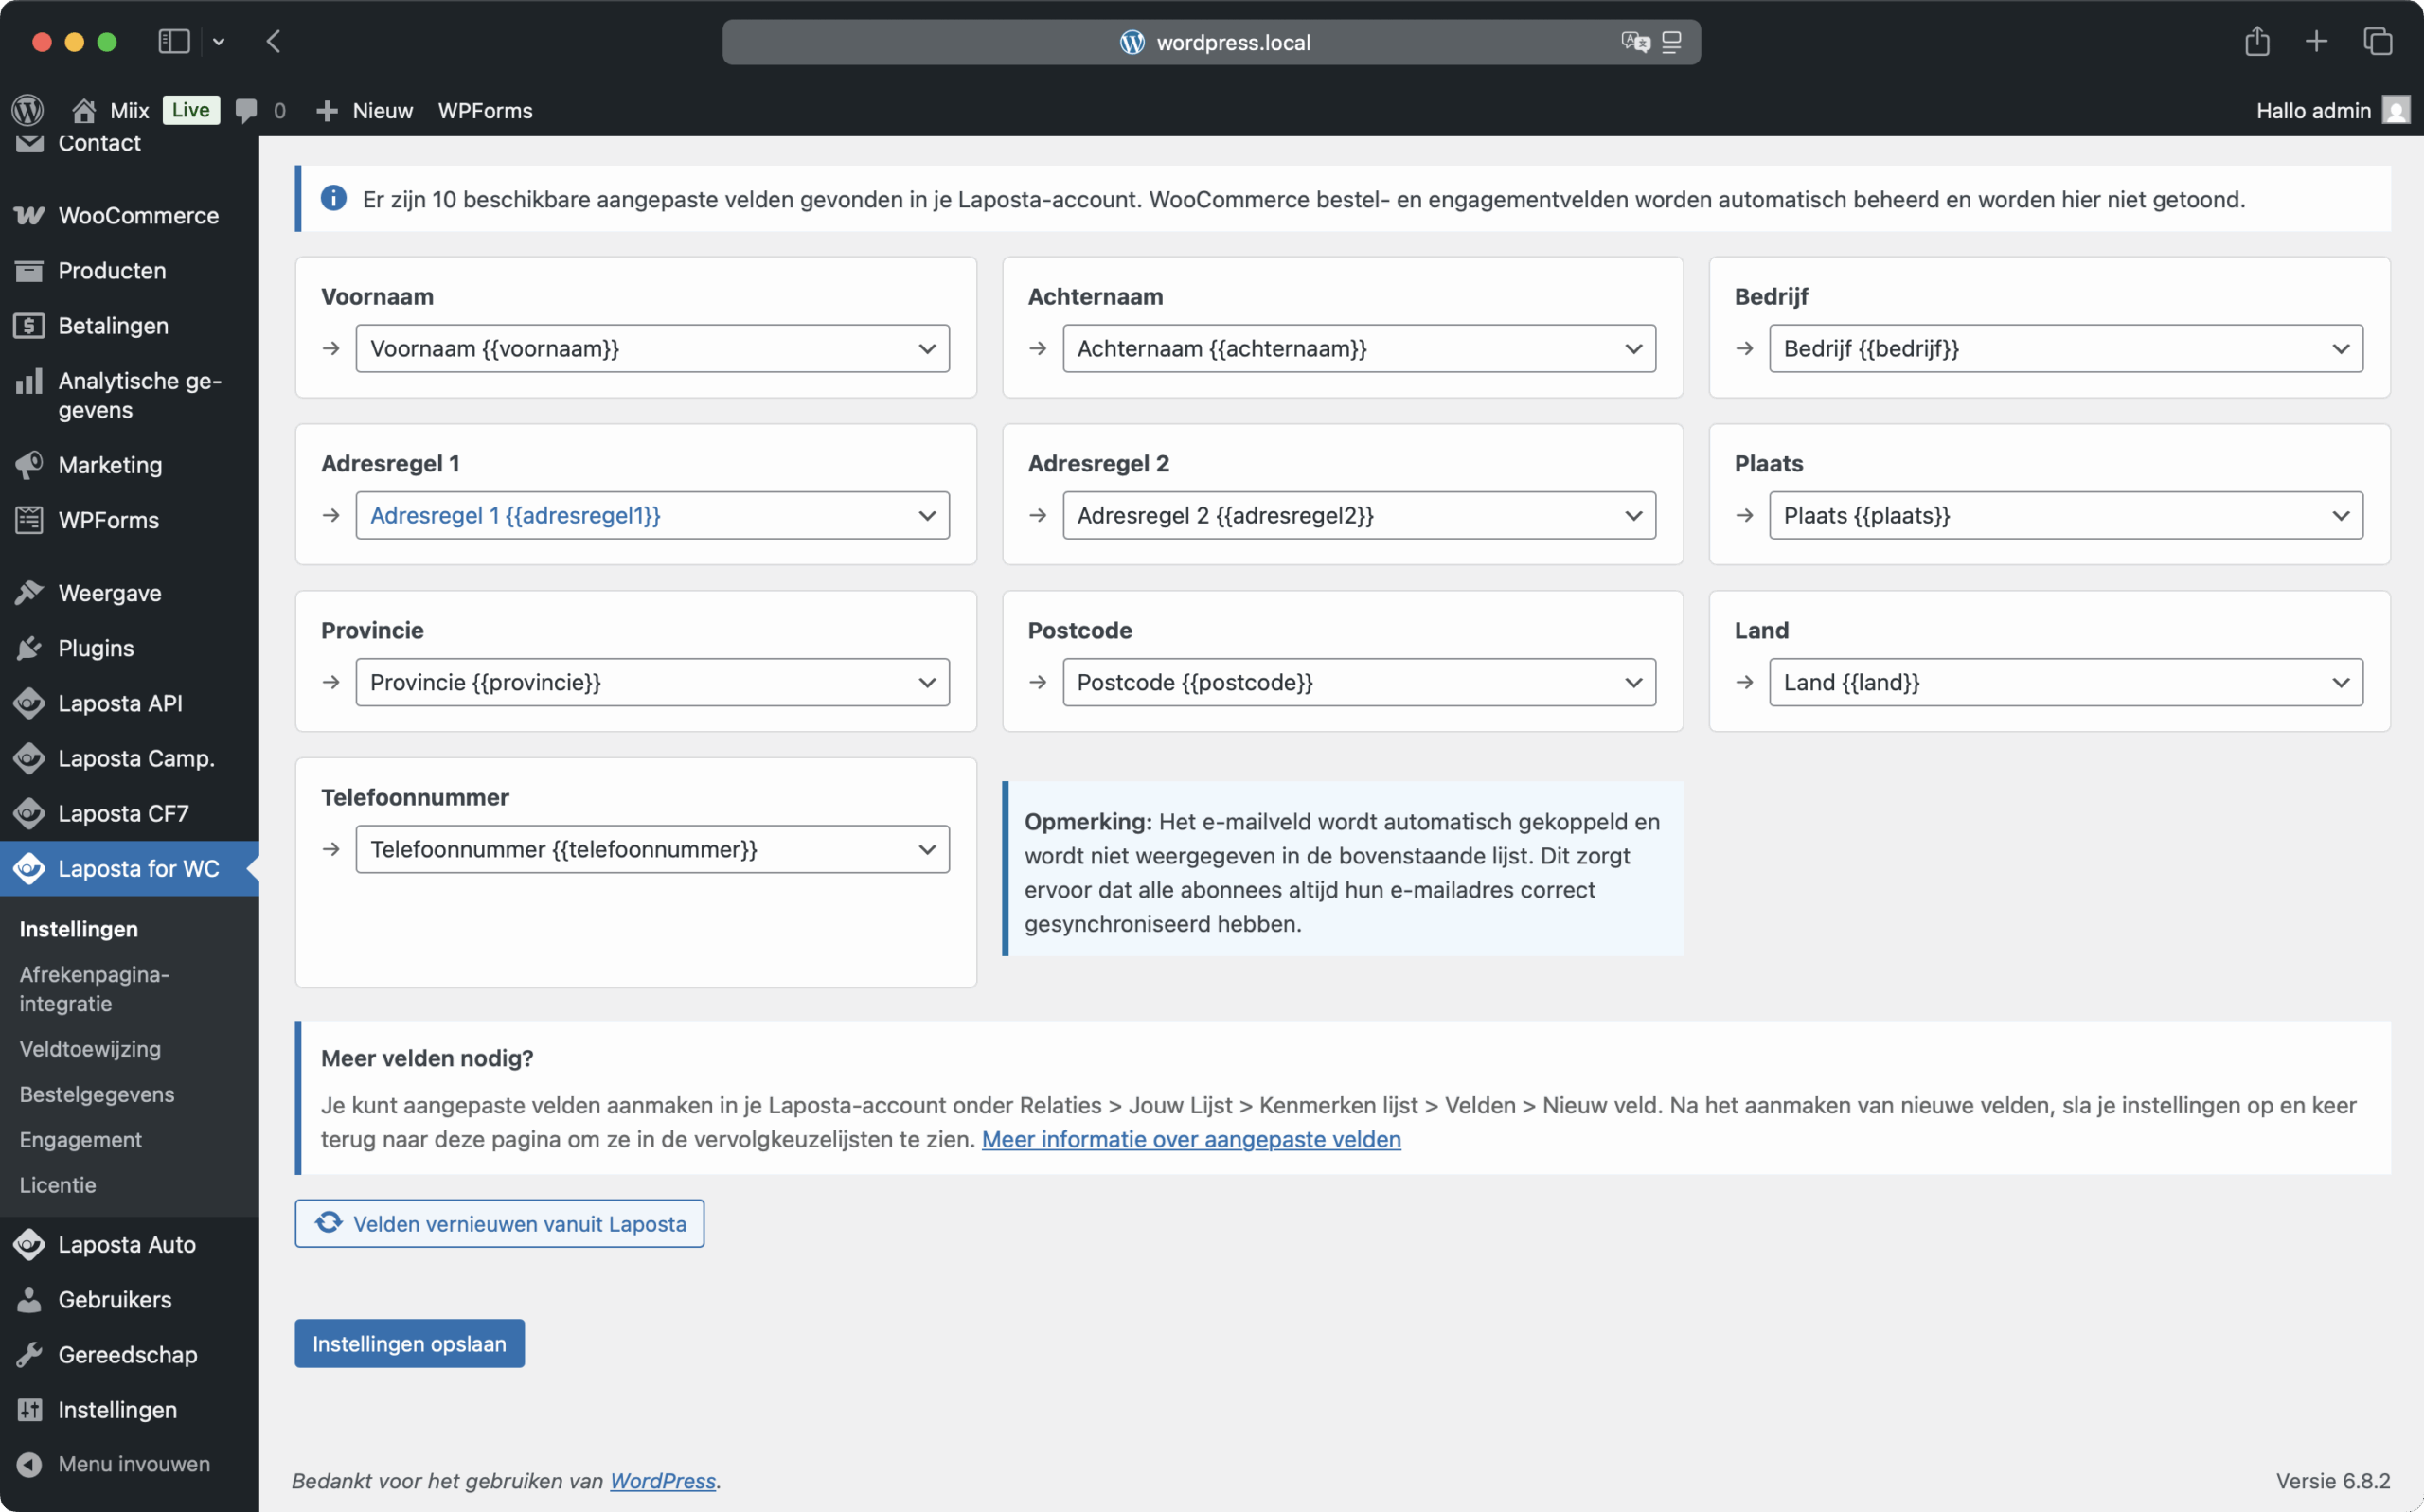Viewport: 2424px width, 1512px height.
Task: Open the Postcode field dropdown
Action: coord(1359,682)
